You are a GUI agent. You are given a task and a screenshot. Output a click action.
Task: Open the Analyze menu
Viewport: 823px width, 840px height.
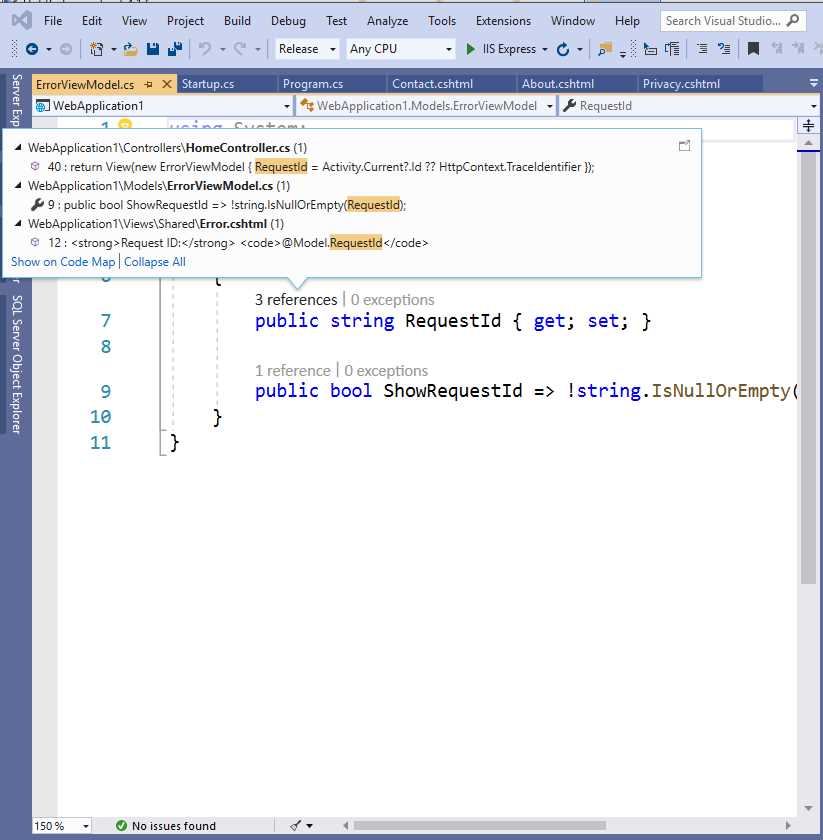[387, 20]
